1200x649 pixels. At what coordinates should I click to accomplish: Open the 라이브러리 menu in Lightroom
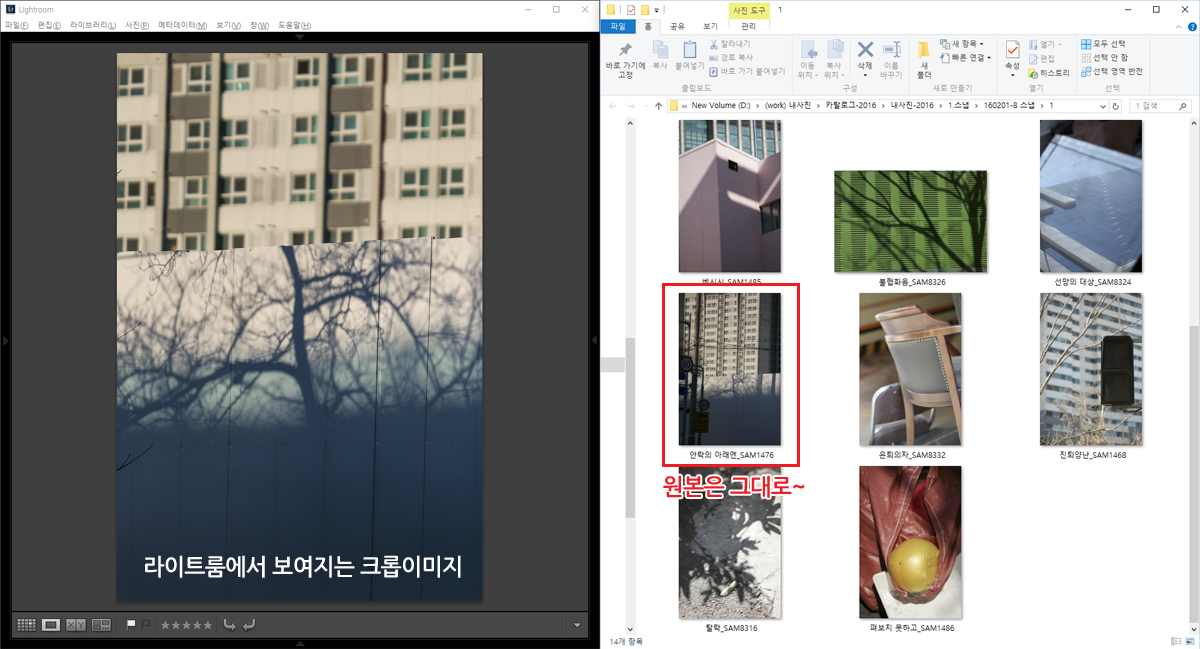click(x=92, y=25)
